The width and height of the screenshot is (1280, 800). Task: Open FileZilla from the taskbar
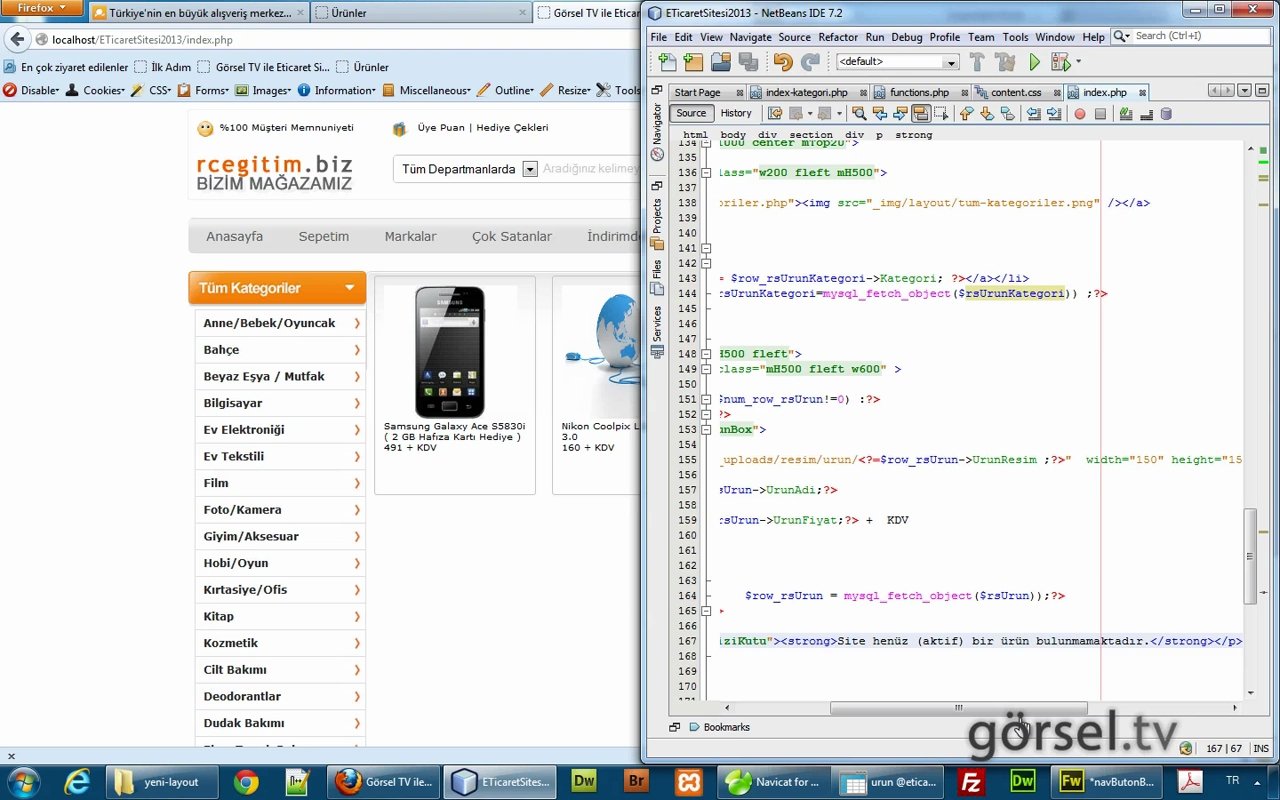(970, 782)
